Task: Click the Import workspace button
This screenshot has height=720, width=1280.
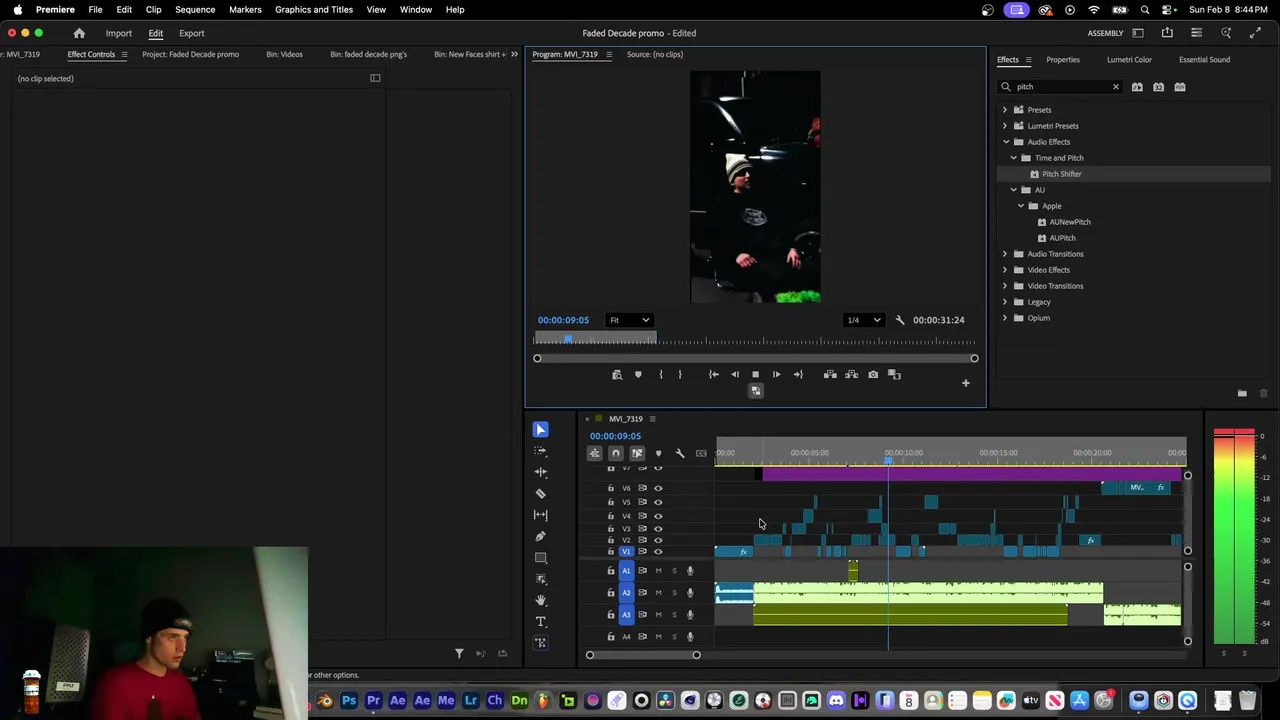Action: pyautogui.click(x=119, y=33)
